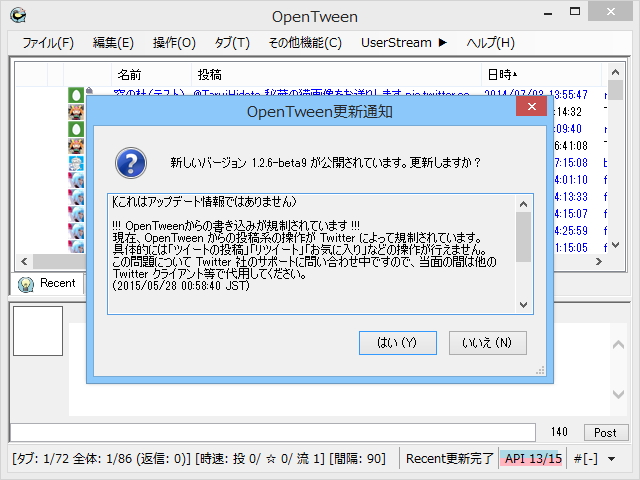This screenshot has height=480, width=640.
Task: Open the hashtag #[-] dropdown arrow
Action: 611,459
